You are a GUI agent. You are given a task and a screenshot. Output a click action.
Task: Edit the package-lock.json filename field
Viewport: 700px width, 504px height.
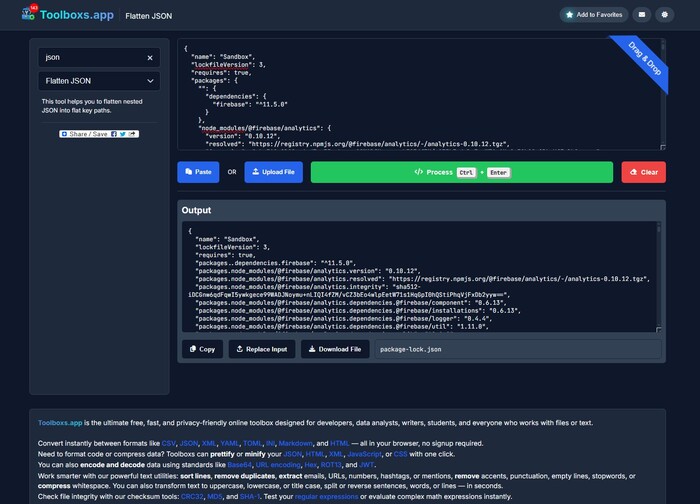(x=518, y=349)
